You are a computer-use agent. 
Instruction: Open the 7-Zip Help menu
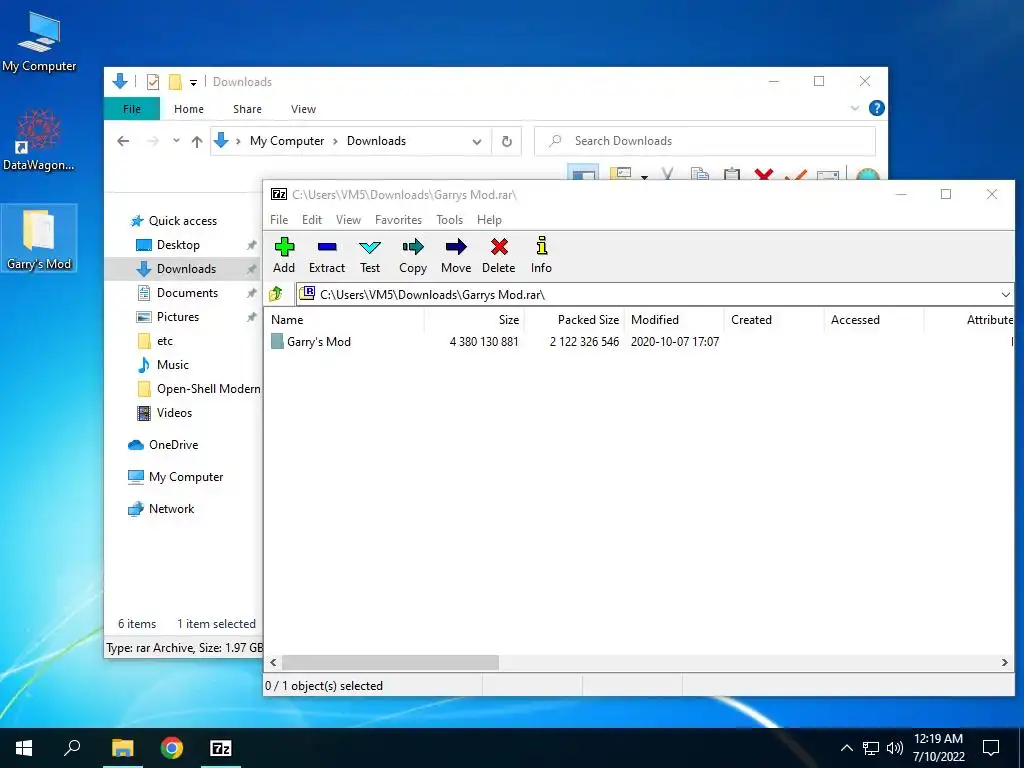click(x=489, y=219)
